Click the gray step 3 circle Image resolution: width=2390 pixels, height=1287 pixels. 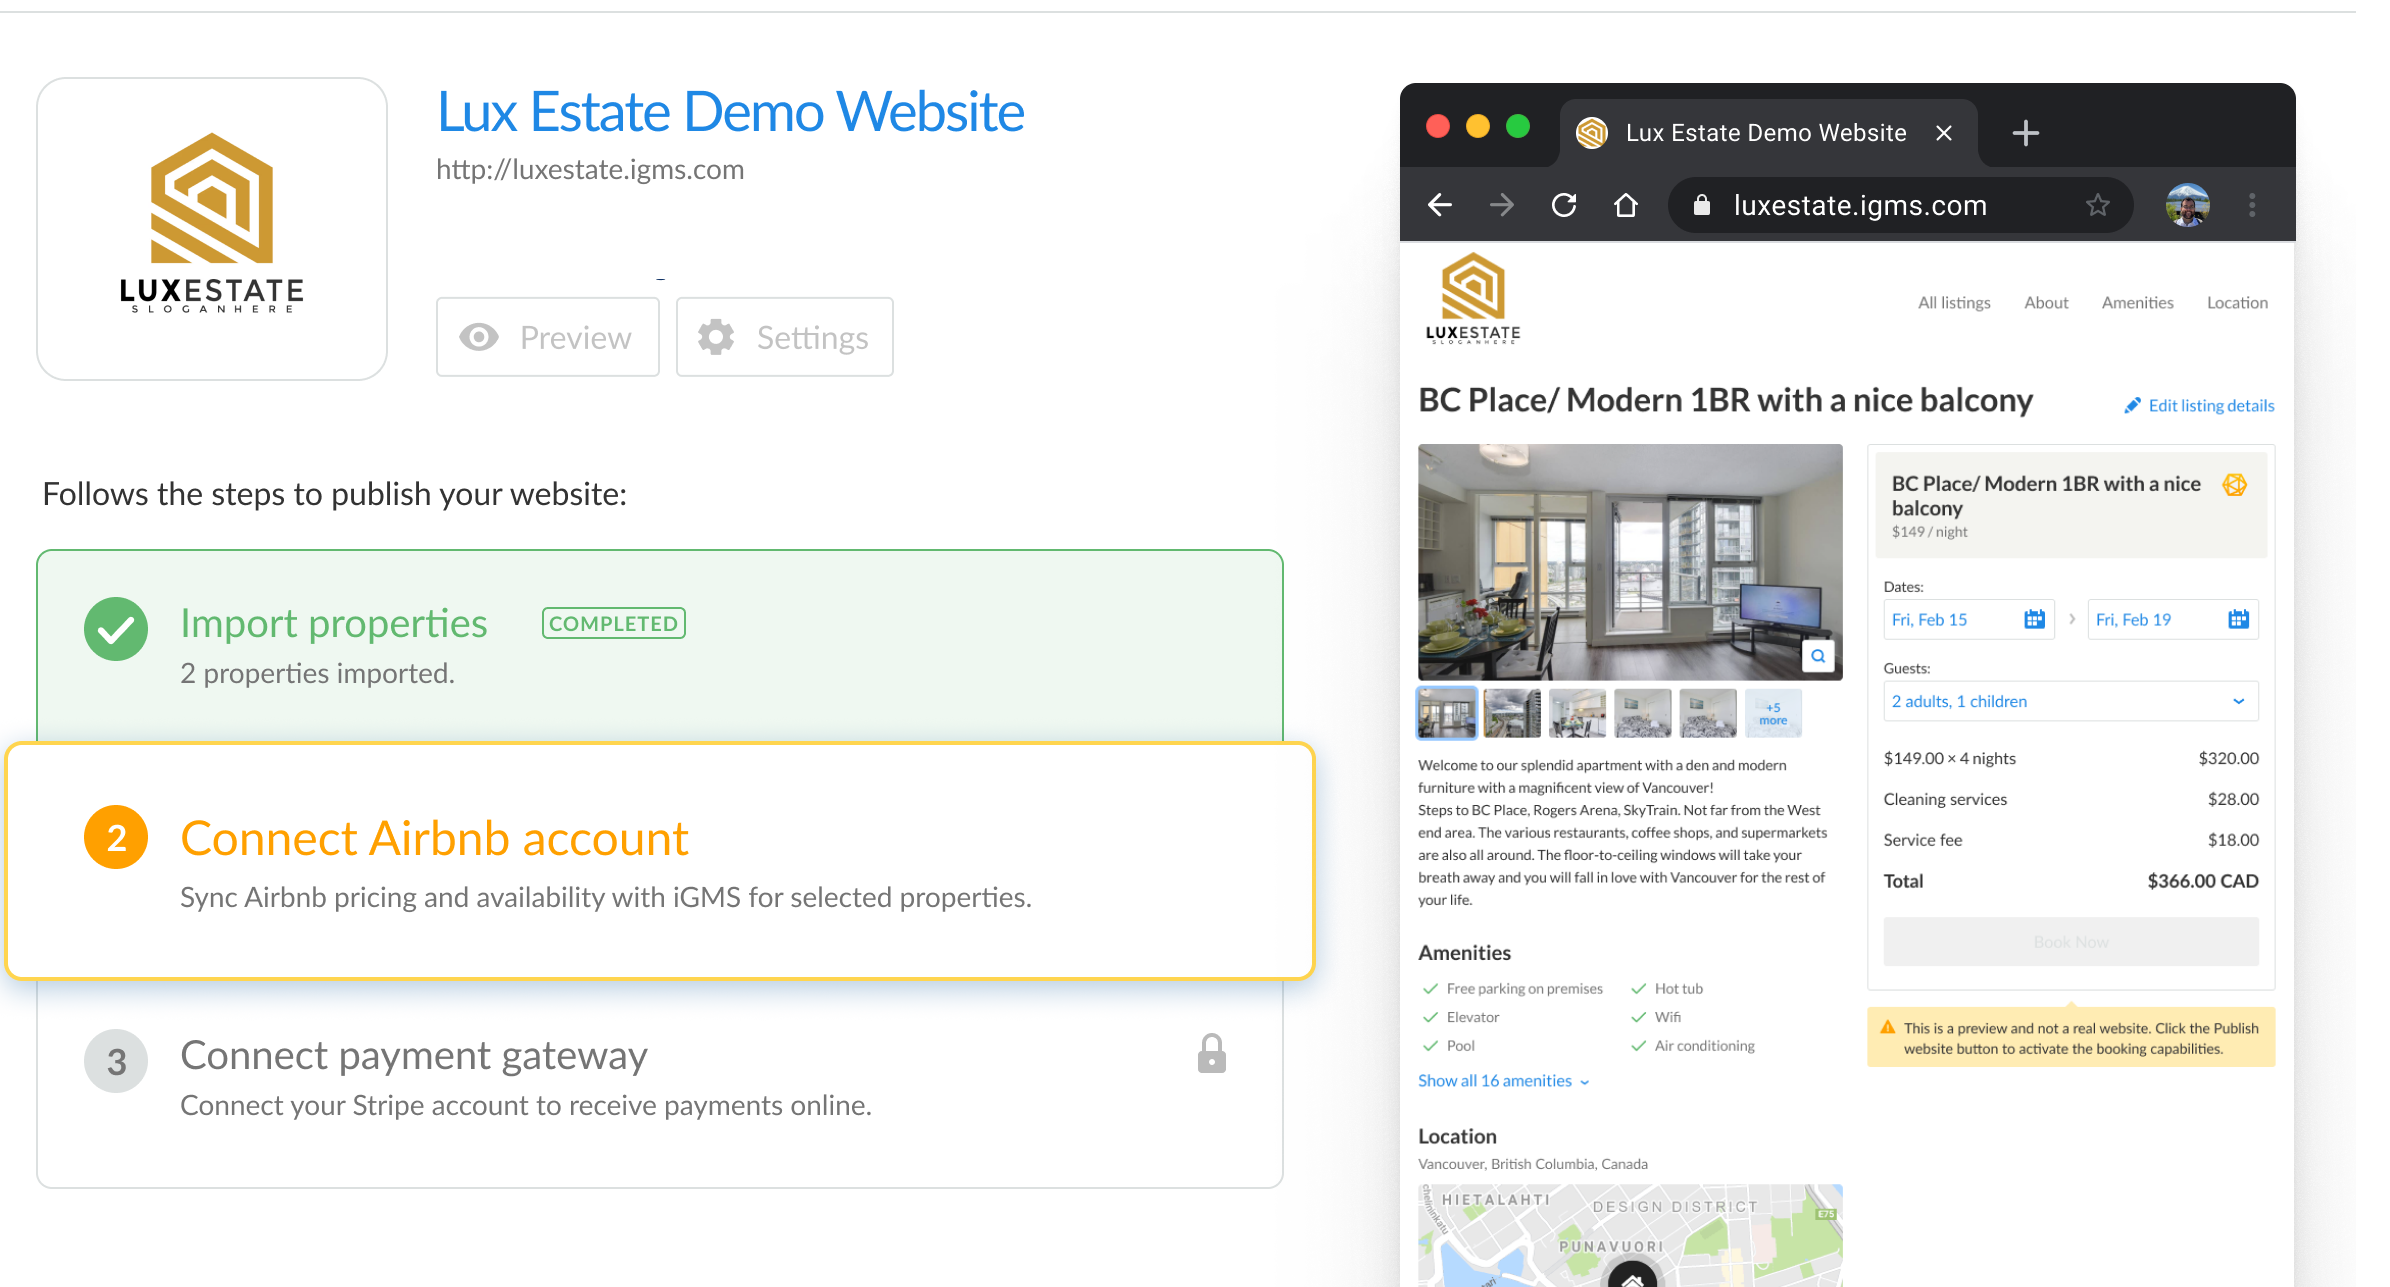[116, 1061]
